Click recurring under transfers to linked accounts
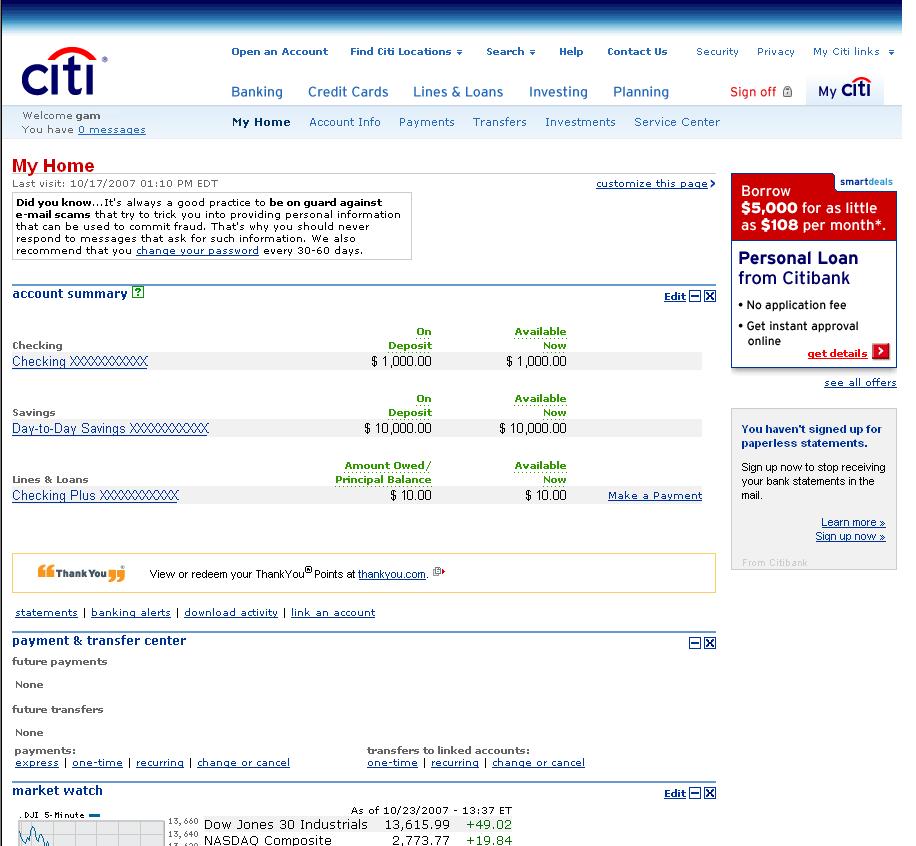The image size is (916, 846). tap(454, 762)
